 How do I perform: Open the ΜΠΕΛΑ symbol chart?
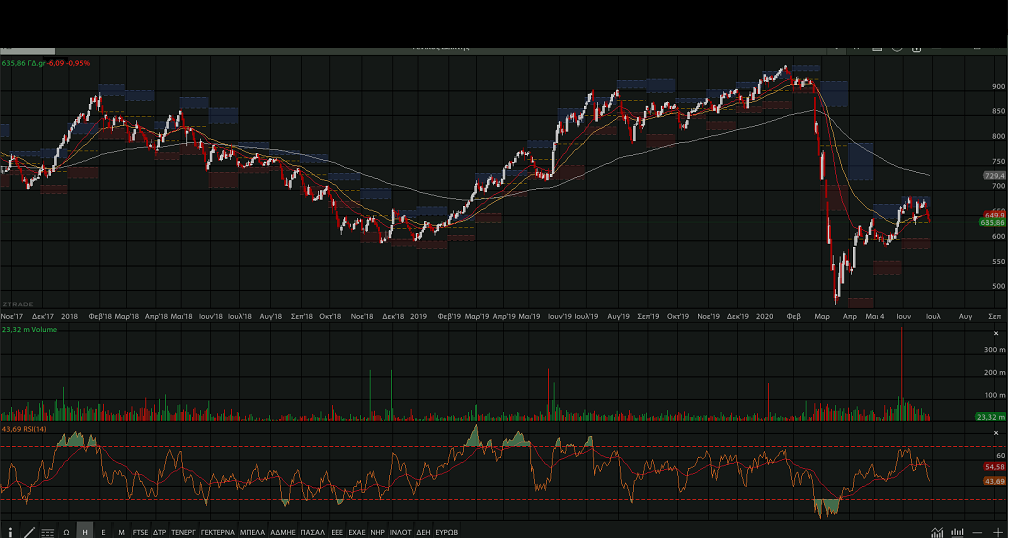coord(252,532)
